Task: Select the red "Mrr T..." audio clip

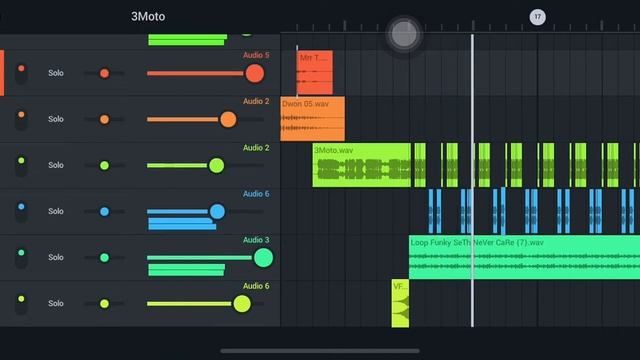Action: point(315,73)
